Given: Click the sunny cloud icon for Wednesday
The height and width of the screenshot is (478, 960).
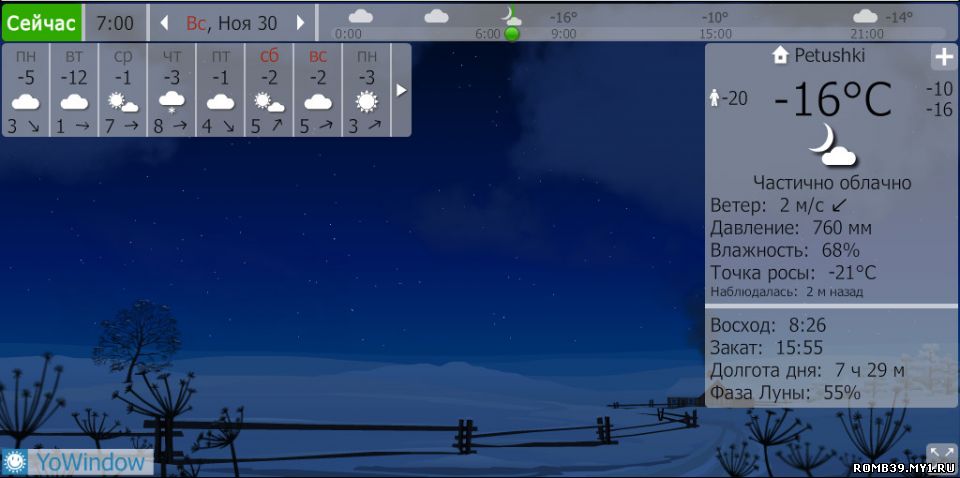Looking at the screenshot, I should [x=123, y=101].
